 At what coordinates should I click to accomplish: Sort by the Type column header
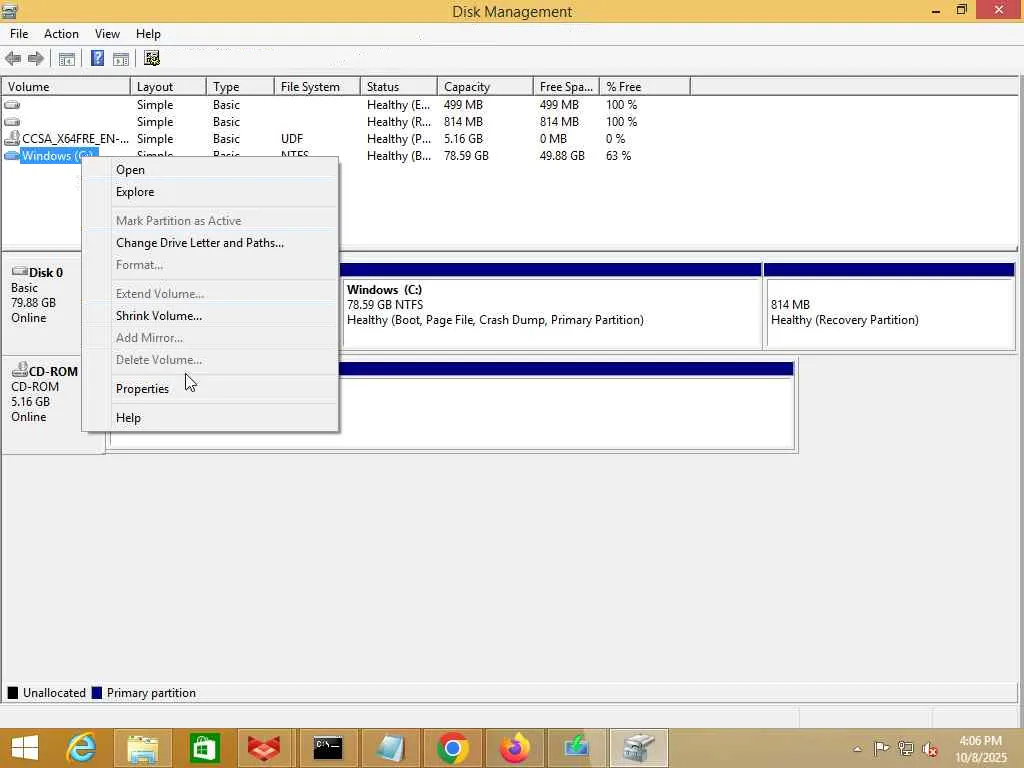240,87
